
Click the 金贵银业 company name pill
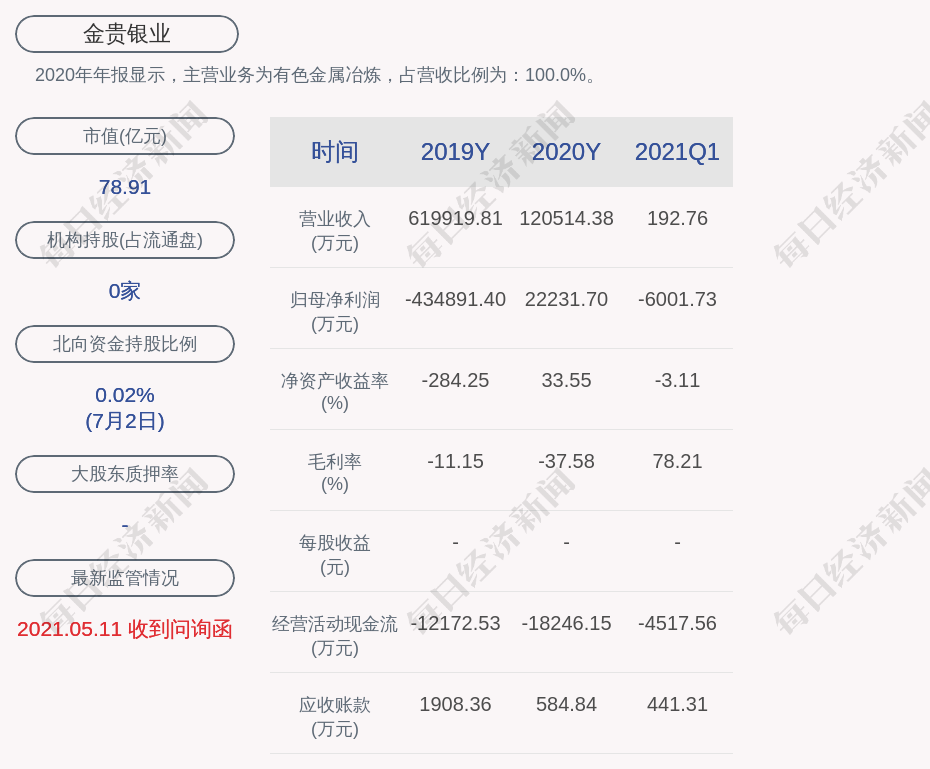(x=127, y=34)
